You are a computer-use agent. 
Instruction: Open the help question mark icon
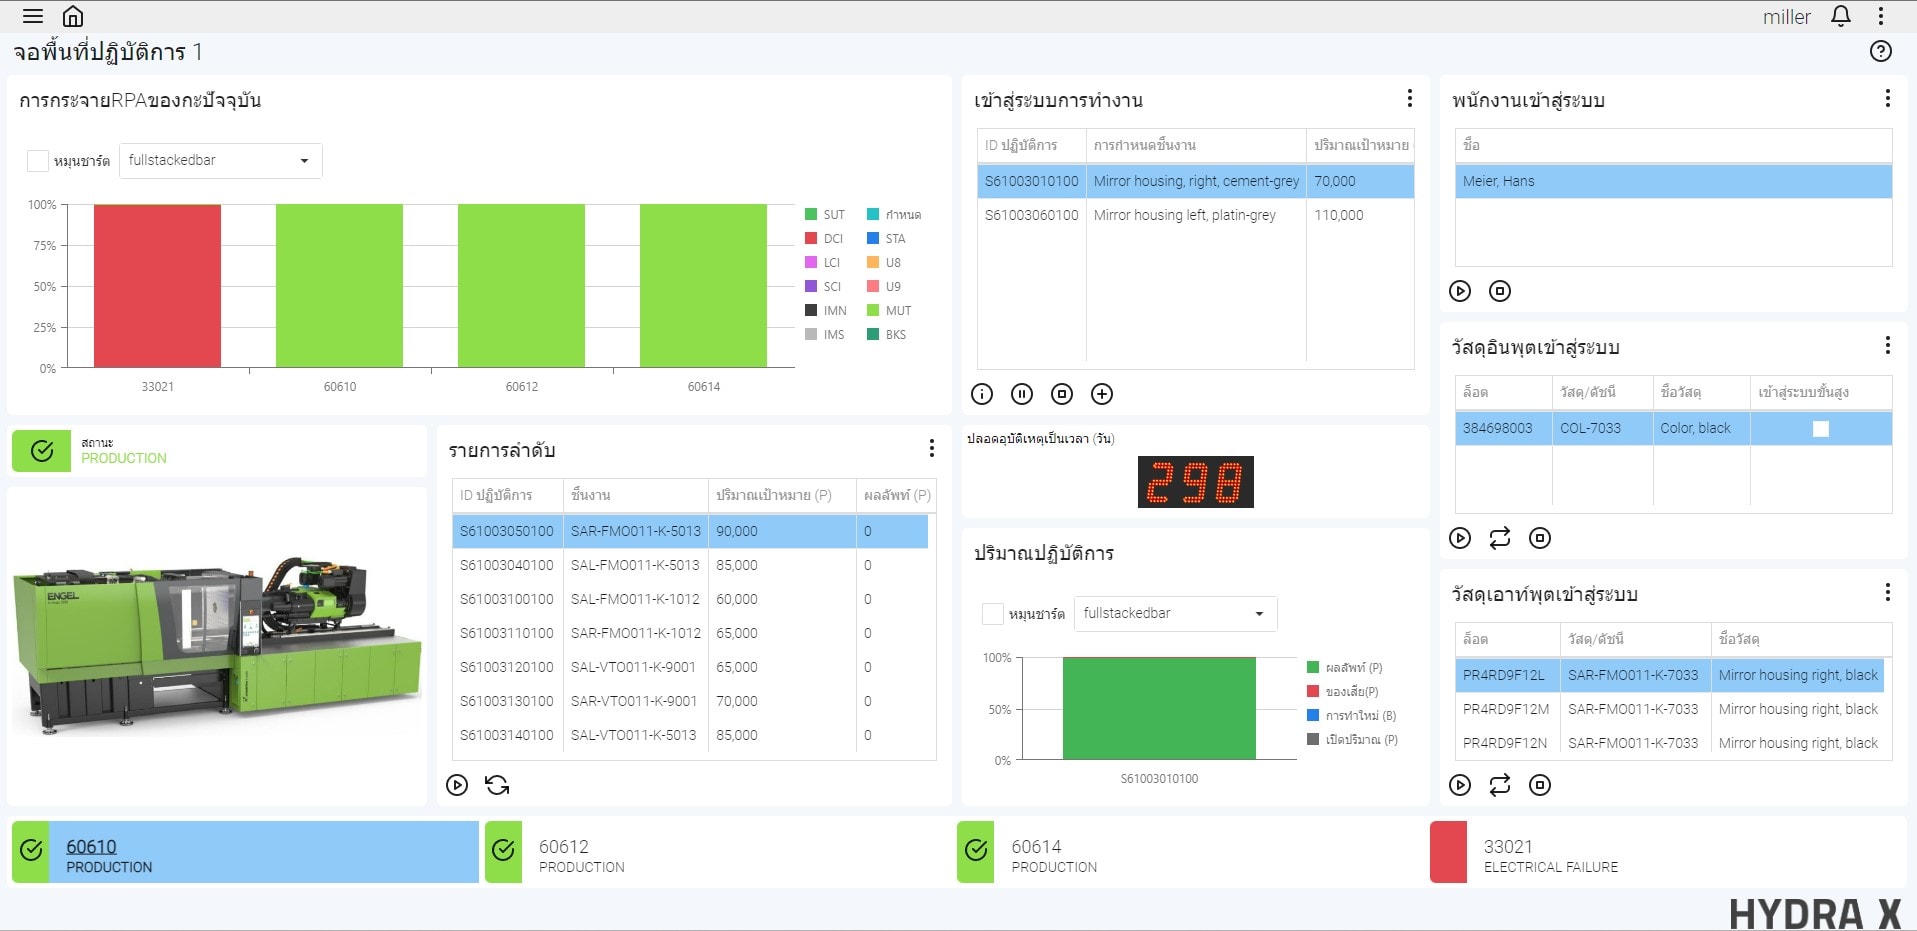pyautogui.click(x=1880, y=51)
